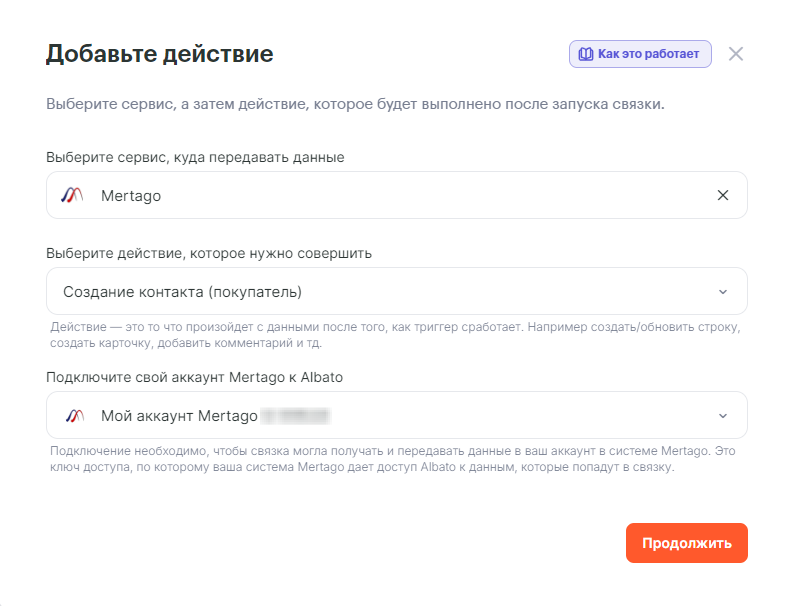Click the Mertago logo in the service field
The width and height of the screenshot is (789, 606).
pos(73,195)
